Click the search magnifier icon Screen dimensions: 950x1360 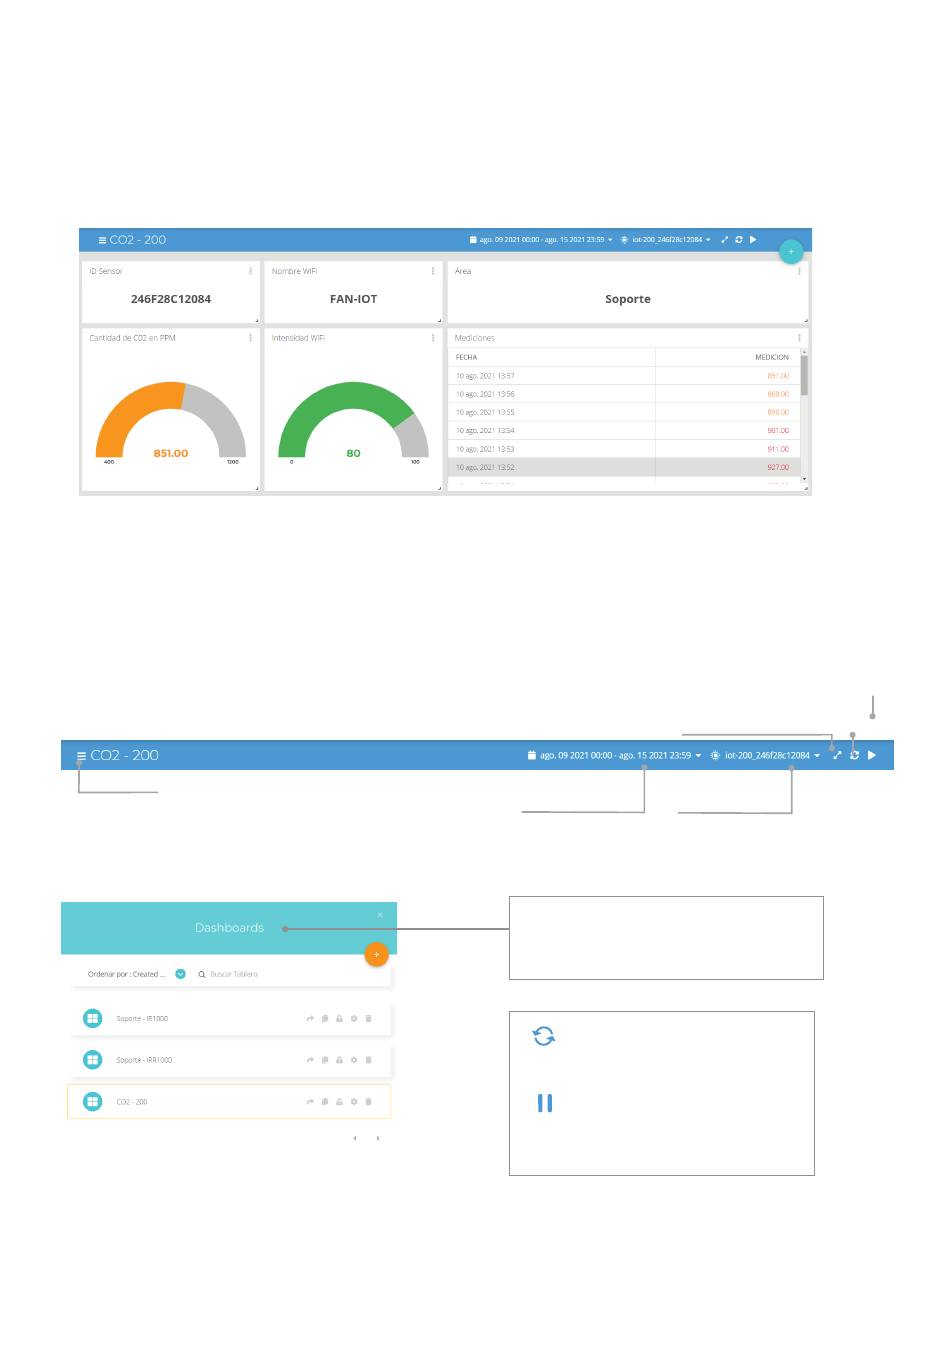tap(202, 974)
